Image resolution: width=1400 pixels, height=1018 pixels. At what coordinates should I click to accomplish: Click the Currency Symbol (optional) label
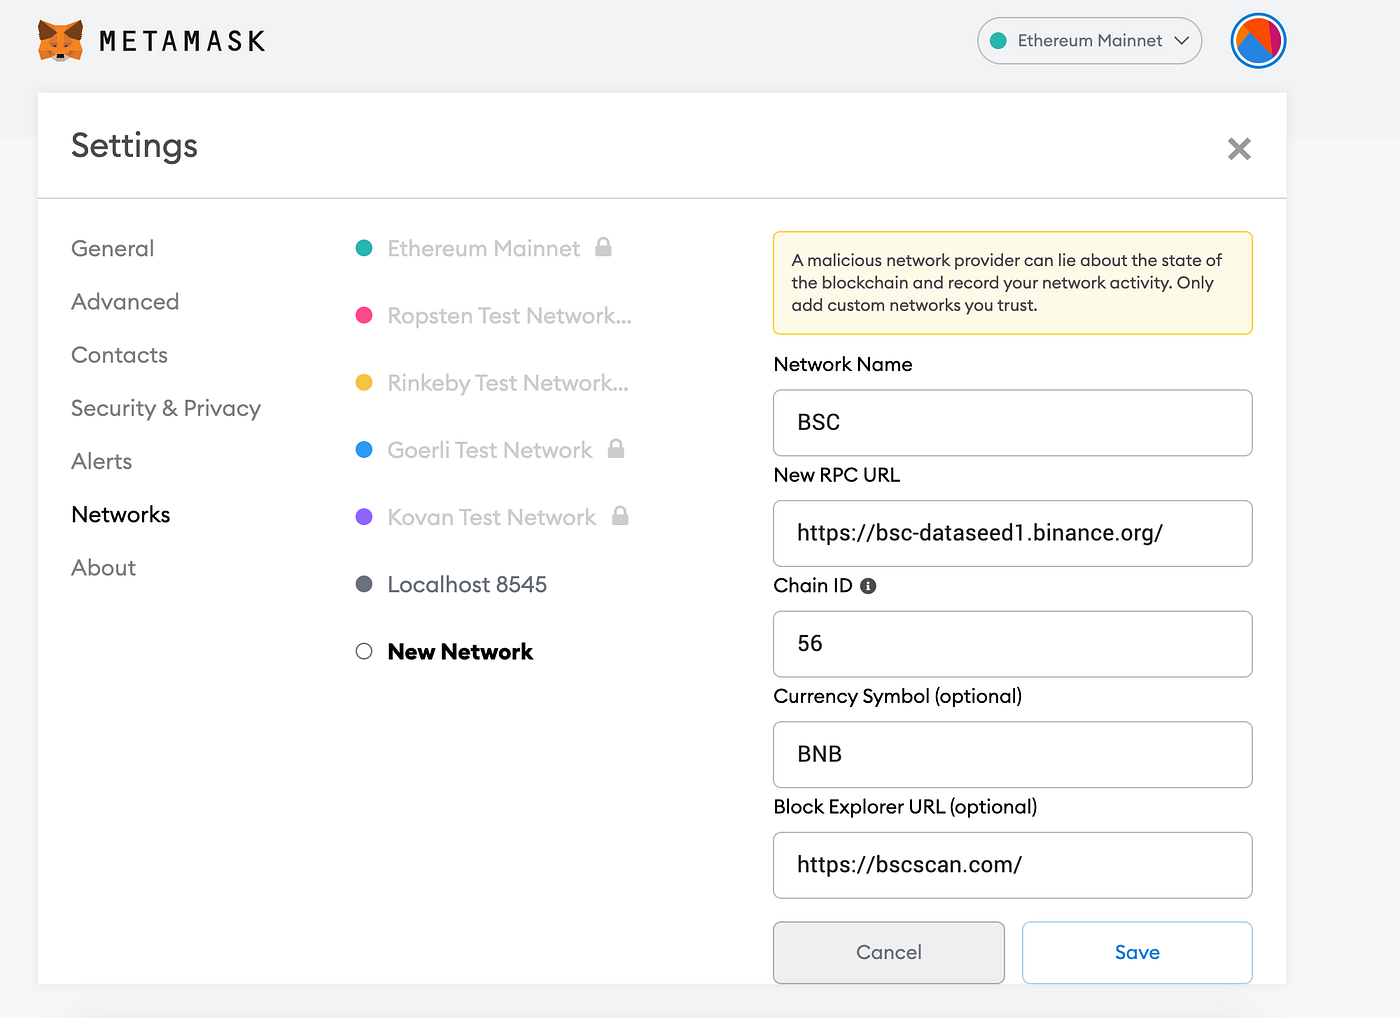coord(898,696)
